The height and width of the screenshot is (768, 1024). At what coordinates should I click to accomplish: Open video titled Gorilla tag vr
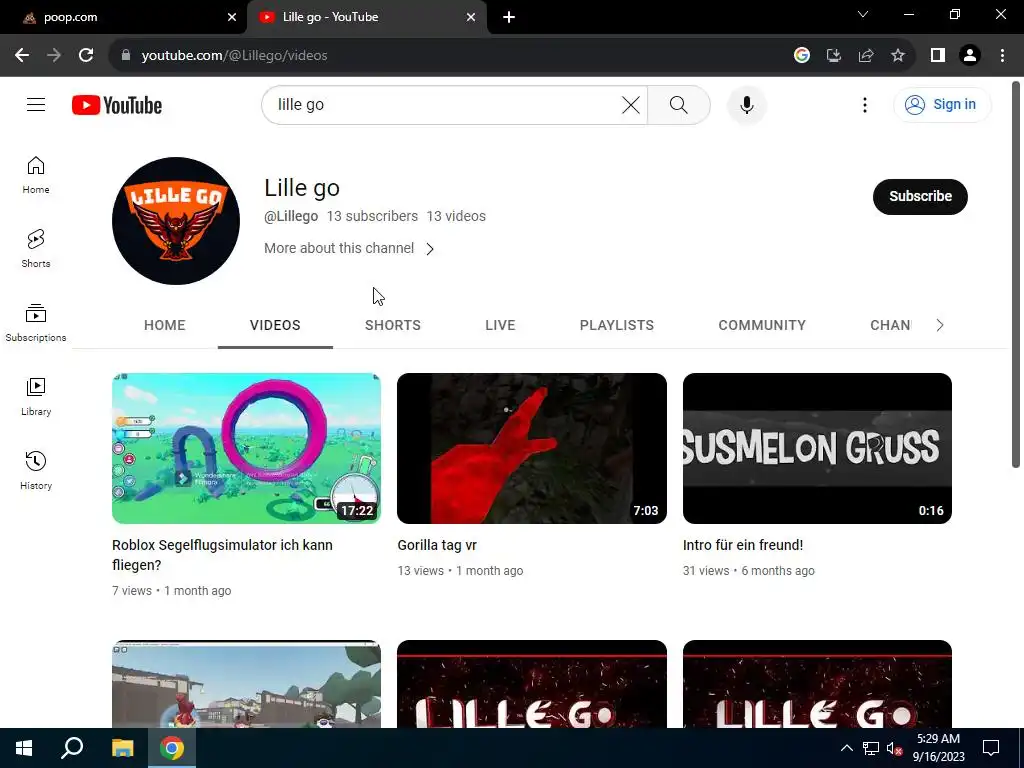pyautogui.click(x=437, y=545)
